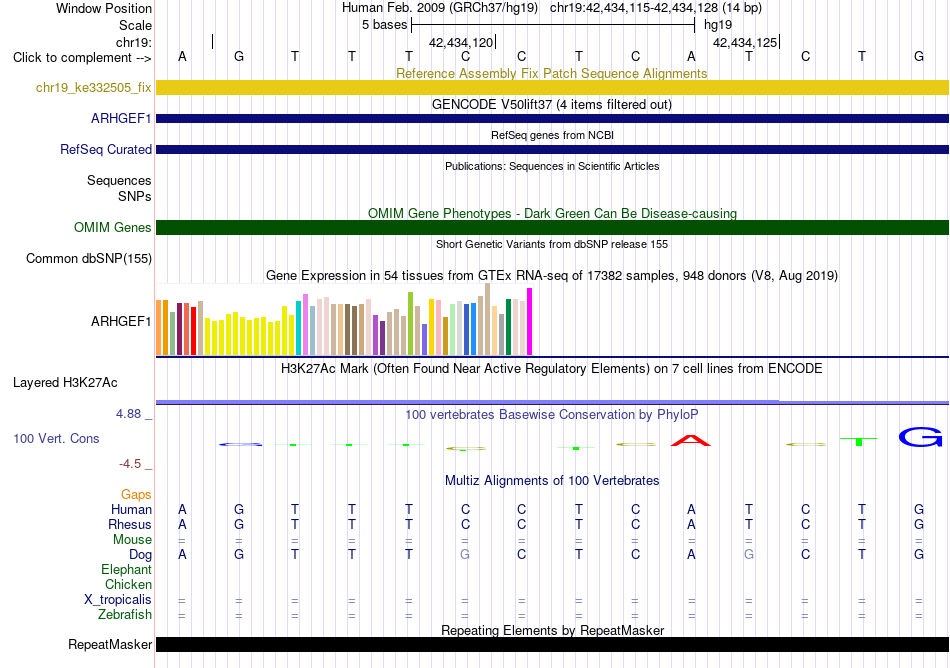
Task: Click the chr19: ruler label
Action: 134,42
